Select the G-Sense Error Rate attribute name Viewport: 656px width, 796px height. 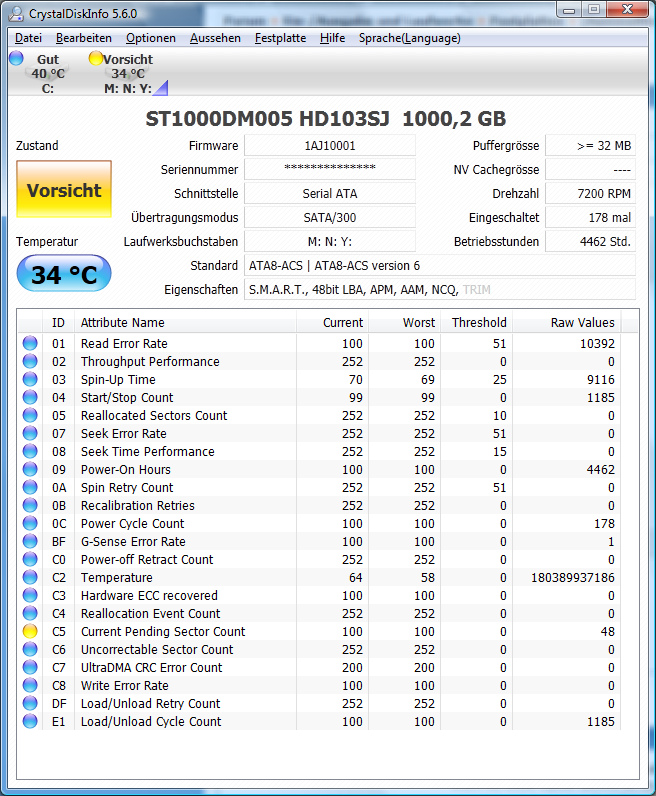coord(133,541)
